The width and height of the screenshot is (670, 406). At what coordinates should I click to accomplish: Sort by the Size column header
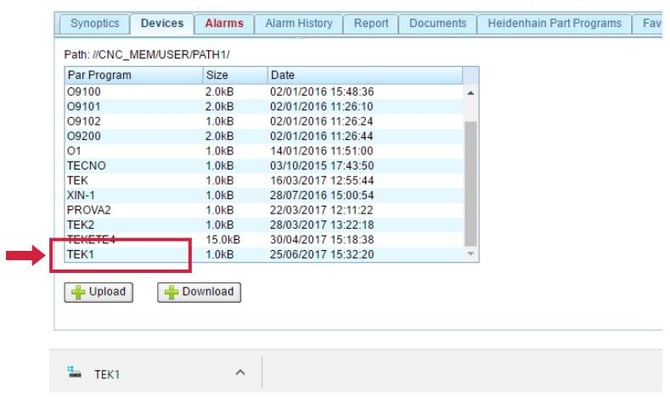235,75
